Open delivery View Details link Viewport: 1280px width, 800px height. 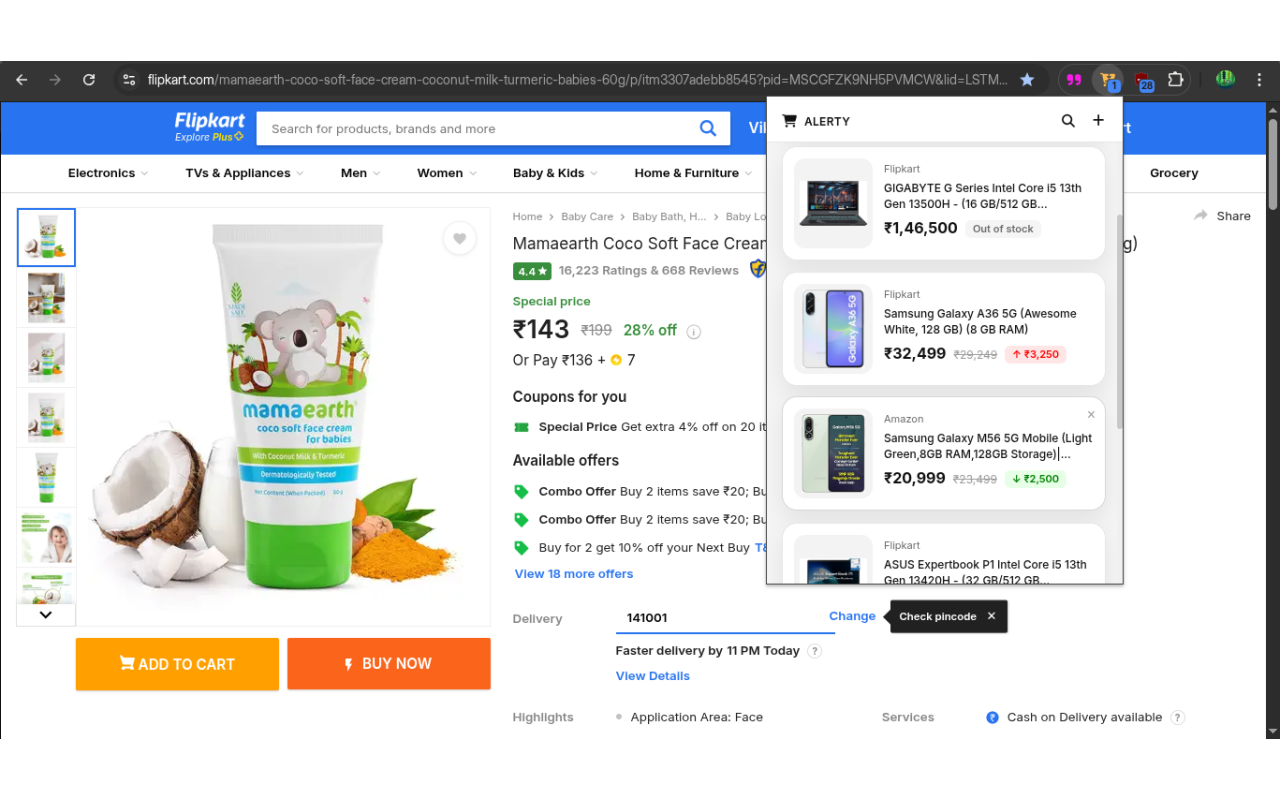point(653,676)
